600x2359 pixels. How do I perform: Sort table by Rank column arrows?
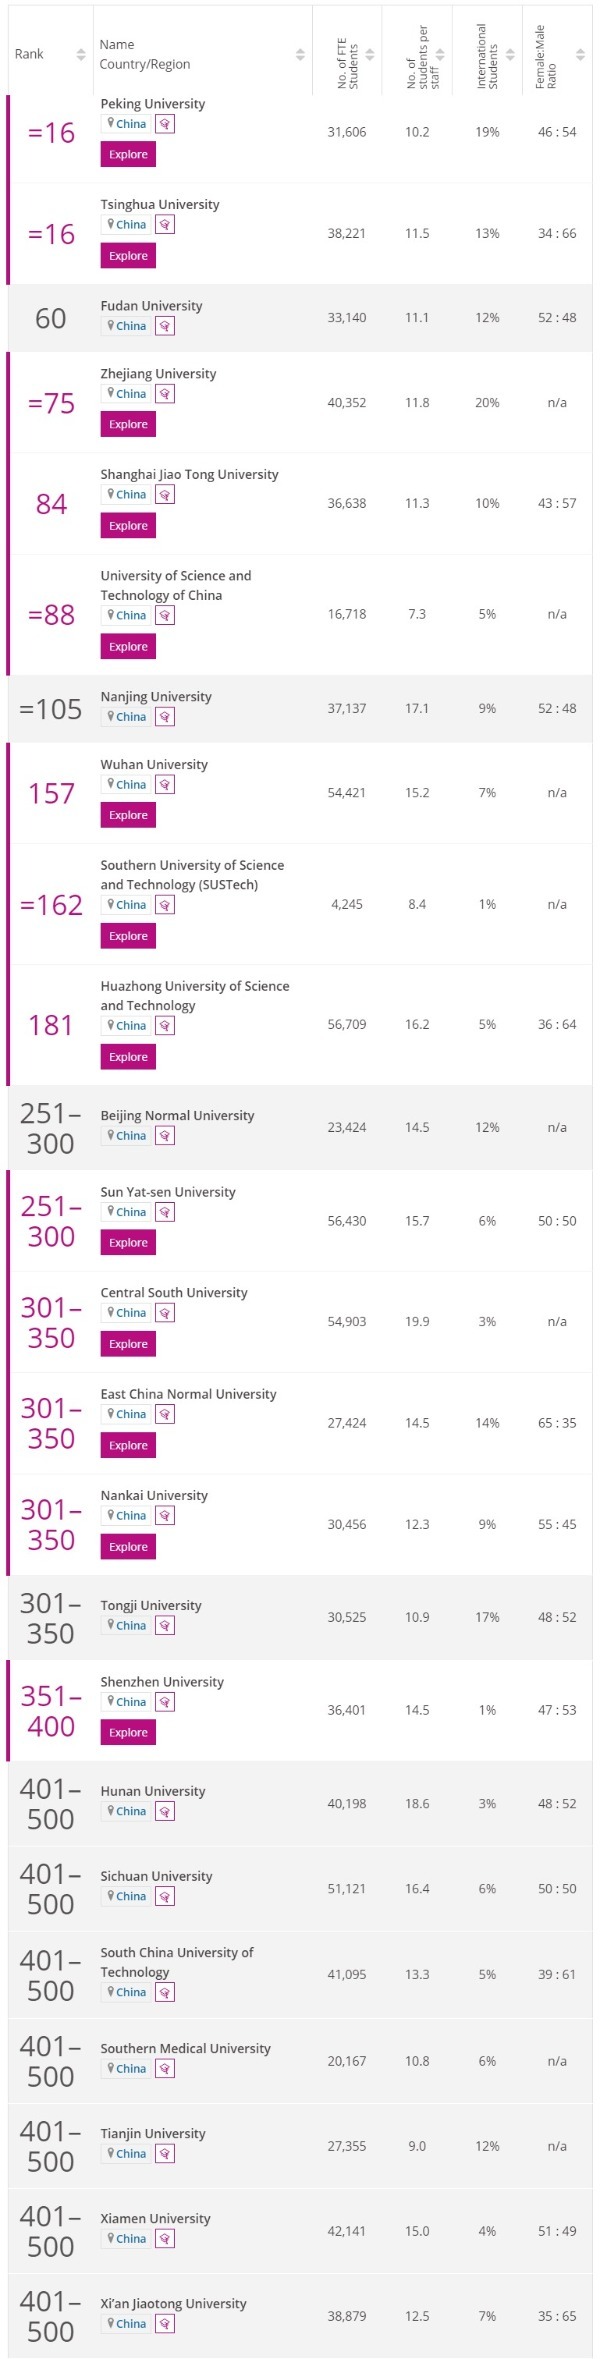(x=81, y=55)
